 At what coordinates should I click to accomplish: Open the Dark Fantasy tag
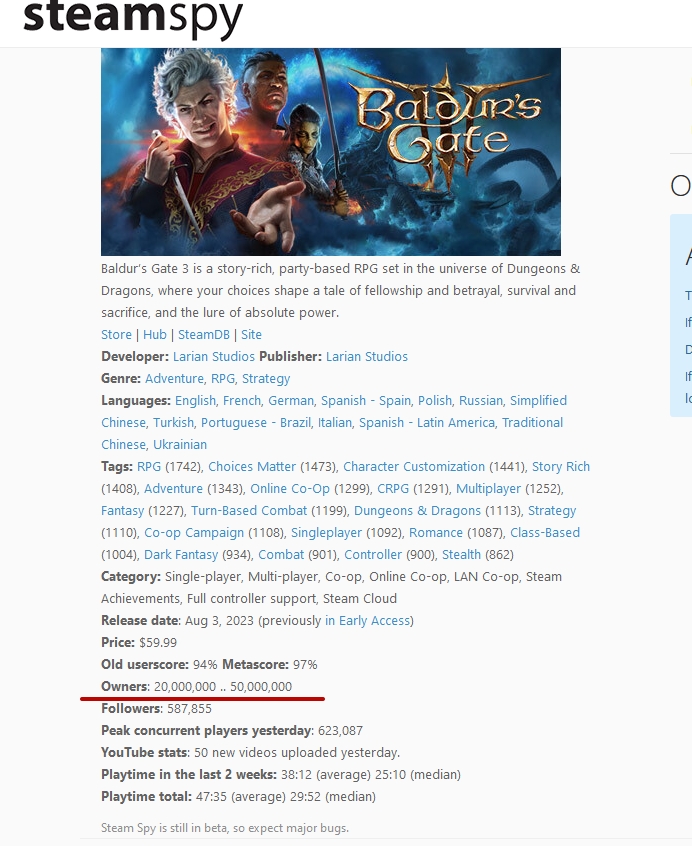(x=181, y=555)
